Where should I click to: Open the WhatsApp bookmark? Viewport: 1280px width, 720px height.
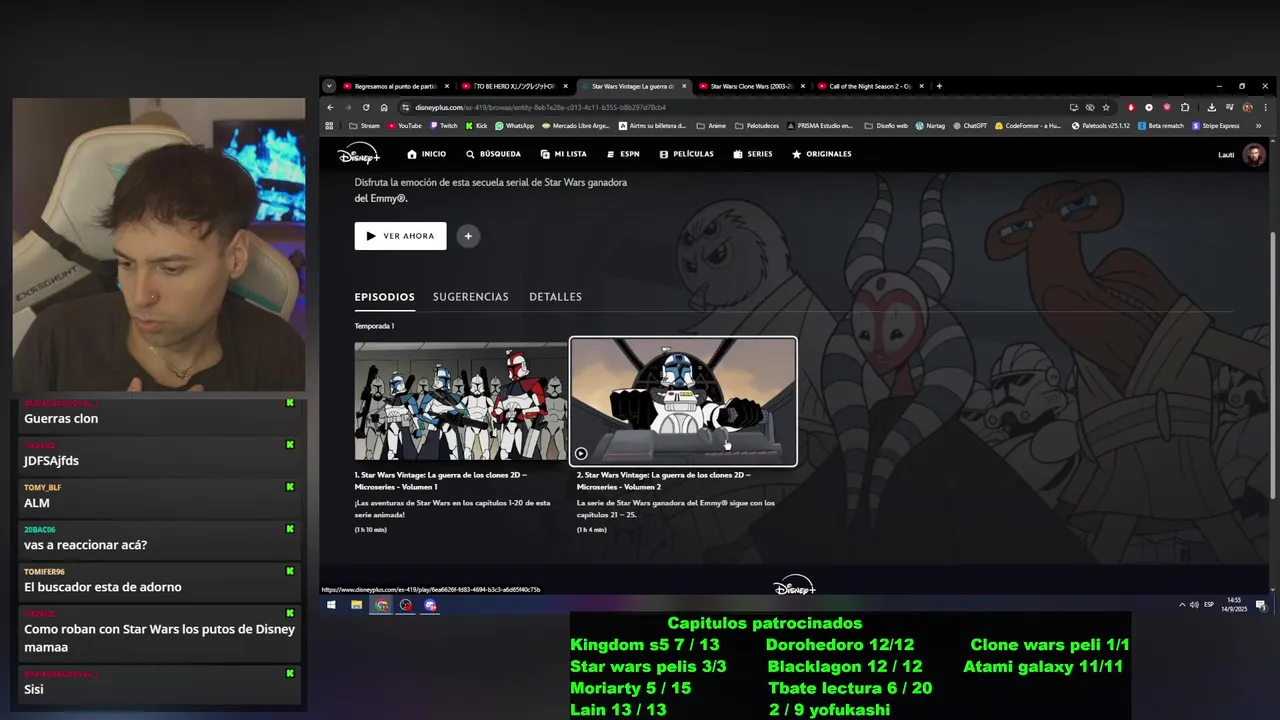pyautogui.click(x=515, y=126)
